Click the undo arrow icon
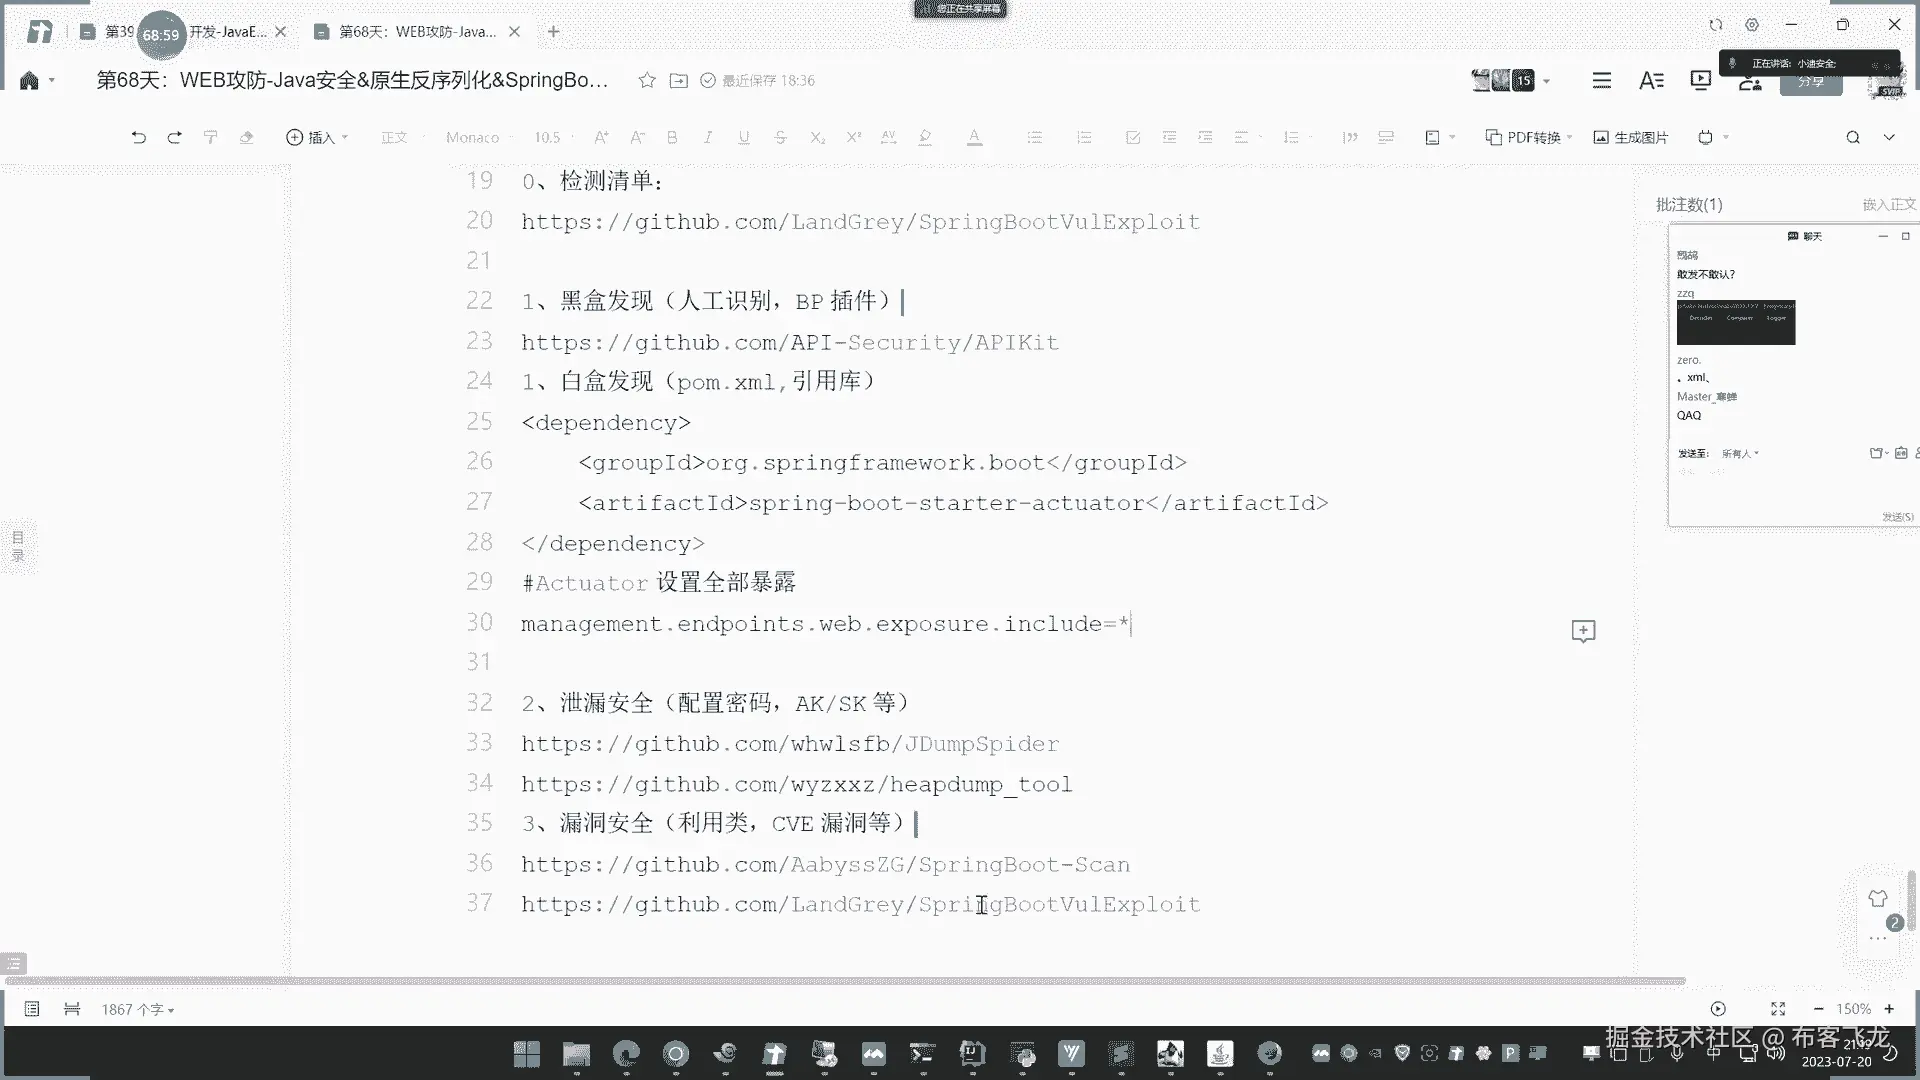Image resolution: width=1920 pixels, height=1080 pixels. pyautogui.click(x=138, y=137)
